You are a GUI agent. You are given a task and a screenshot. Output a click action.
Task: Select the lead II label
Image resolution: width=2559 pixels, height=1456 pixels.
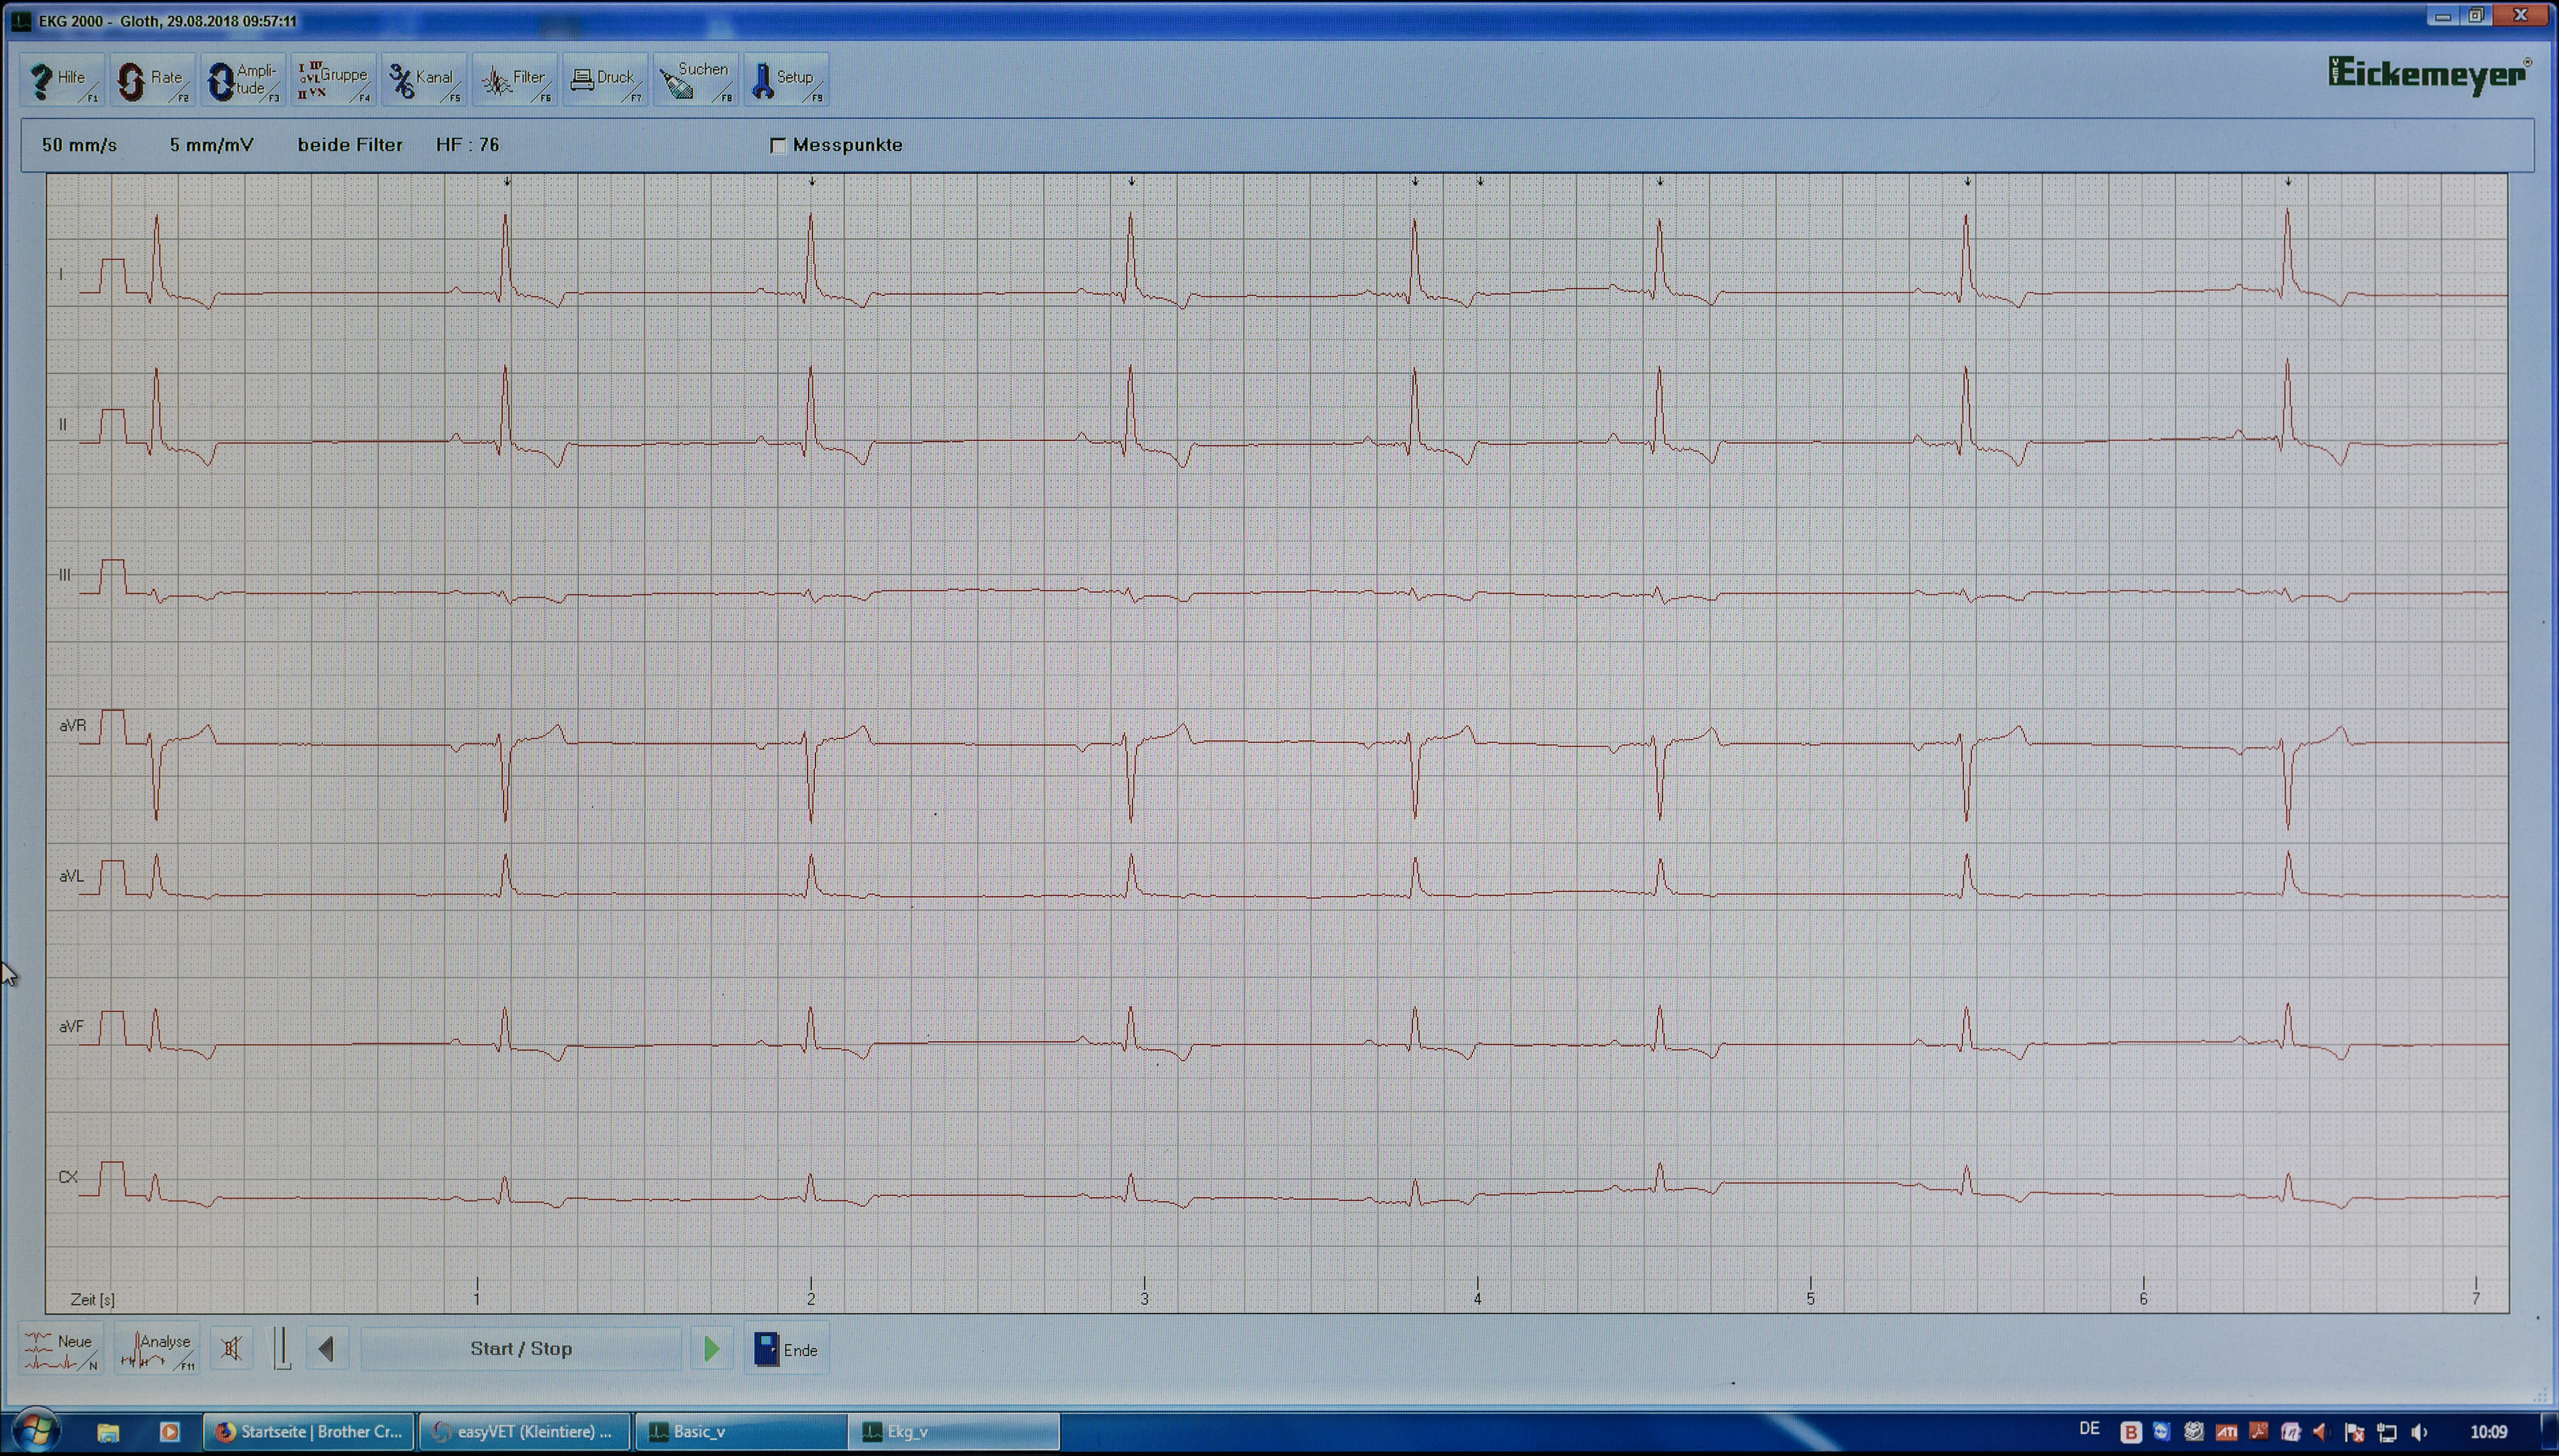pyautogui.click(x=63, y=425)
